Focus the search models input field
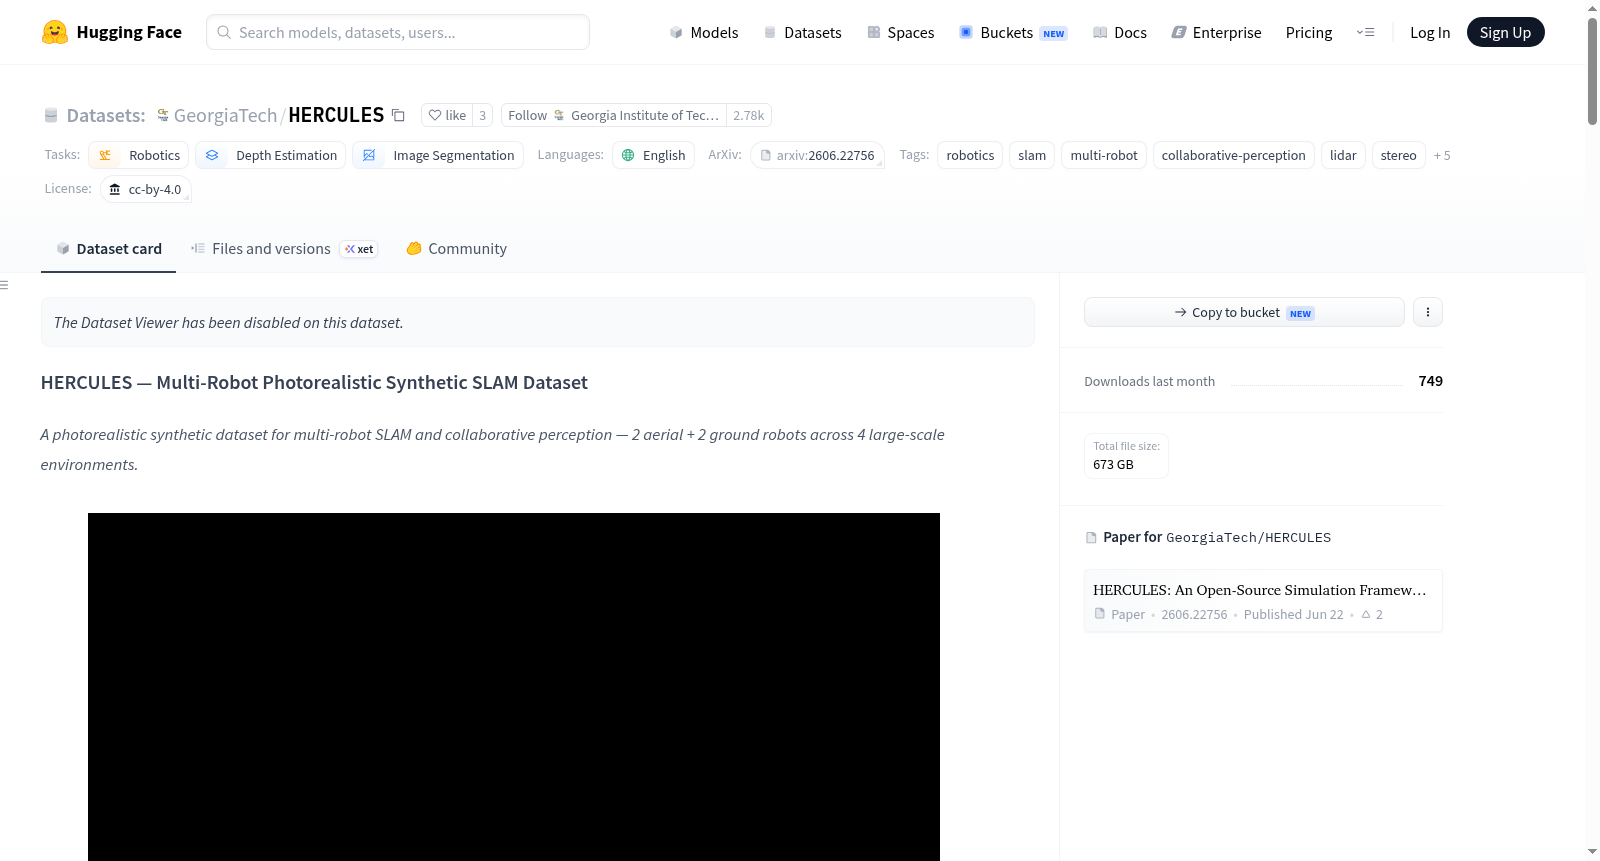Screen dimensions: 1600x861 (x=398, y=32)
